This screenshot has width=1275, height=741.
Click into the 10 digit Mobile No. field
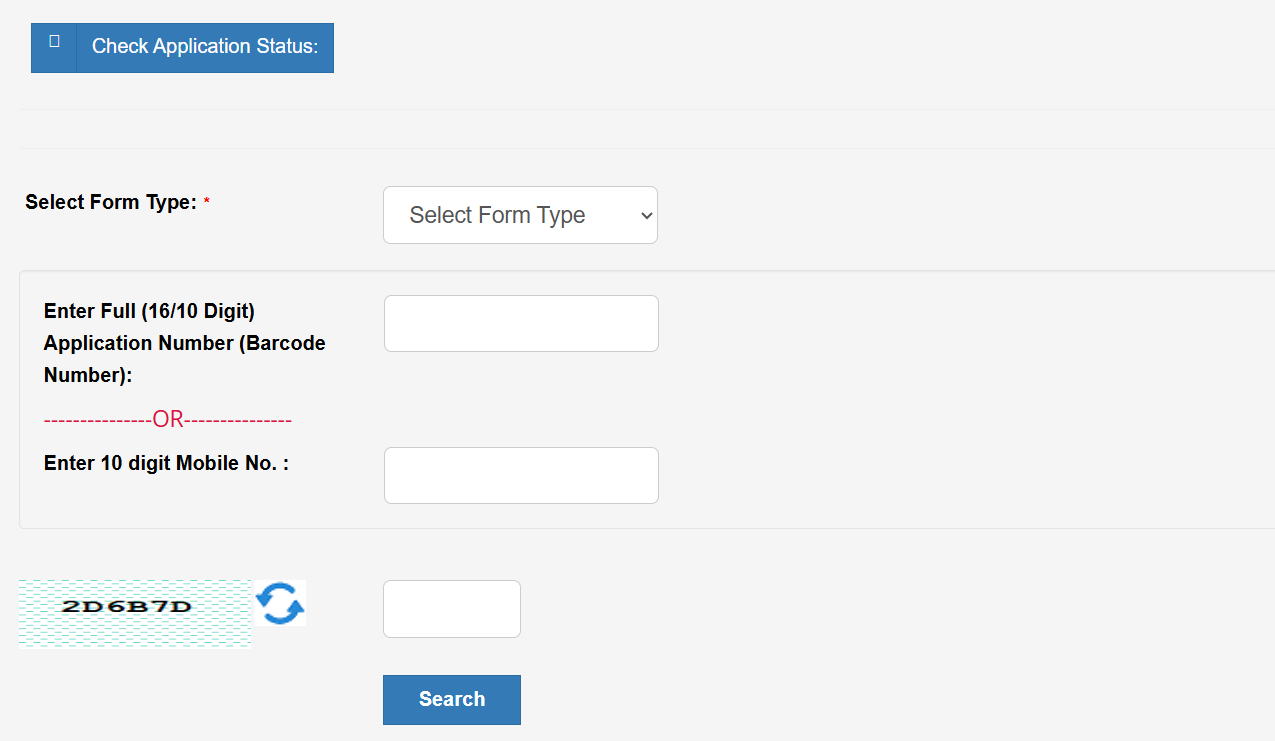(521, 475)
